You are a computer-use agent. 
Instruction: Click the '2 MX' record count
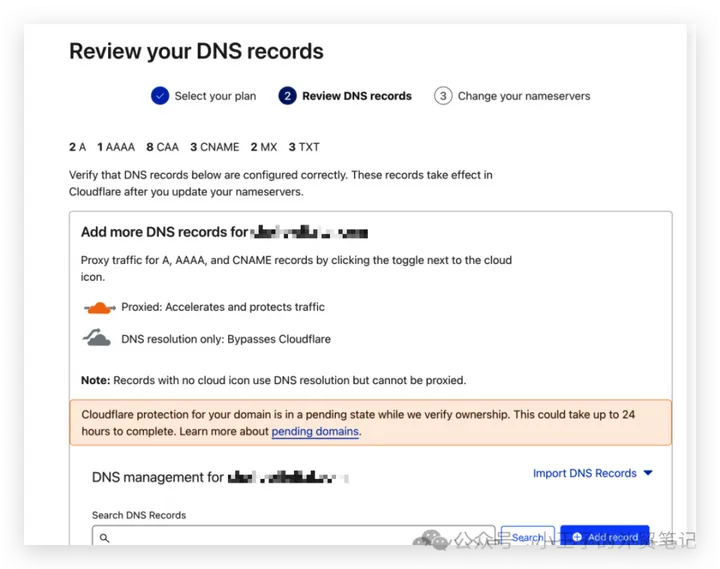click(x=264, y=147)
